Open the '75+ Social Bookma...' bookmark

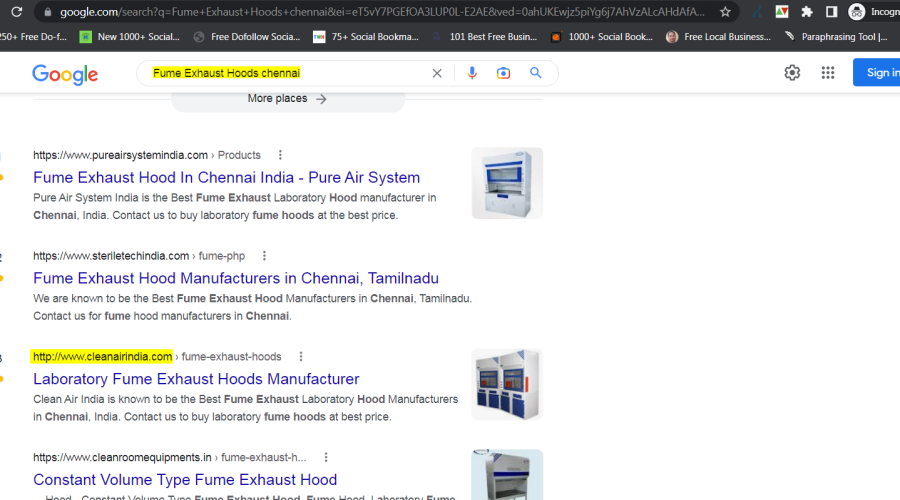pyautogui.click(x=365, y=37)
